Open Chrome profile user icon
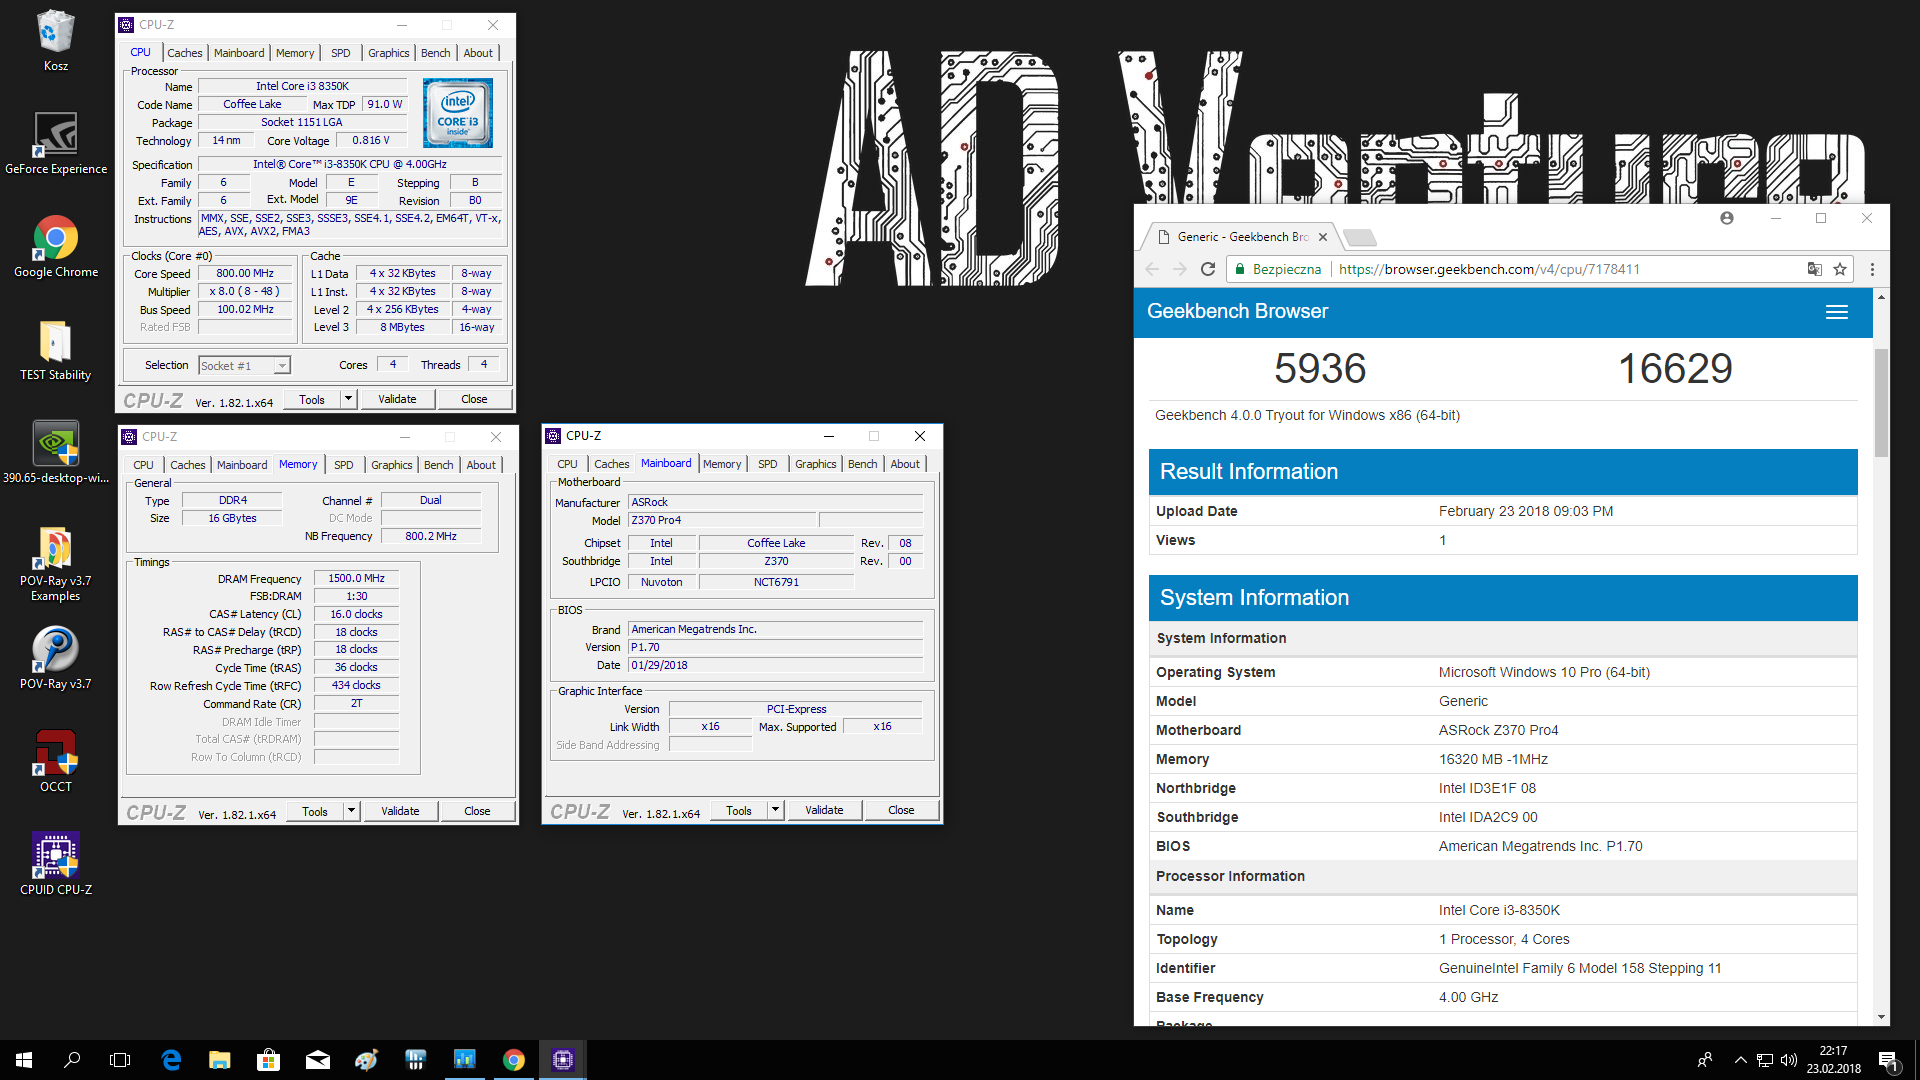The height and width of the screenshot is (1080, 1920). 1727,218
